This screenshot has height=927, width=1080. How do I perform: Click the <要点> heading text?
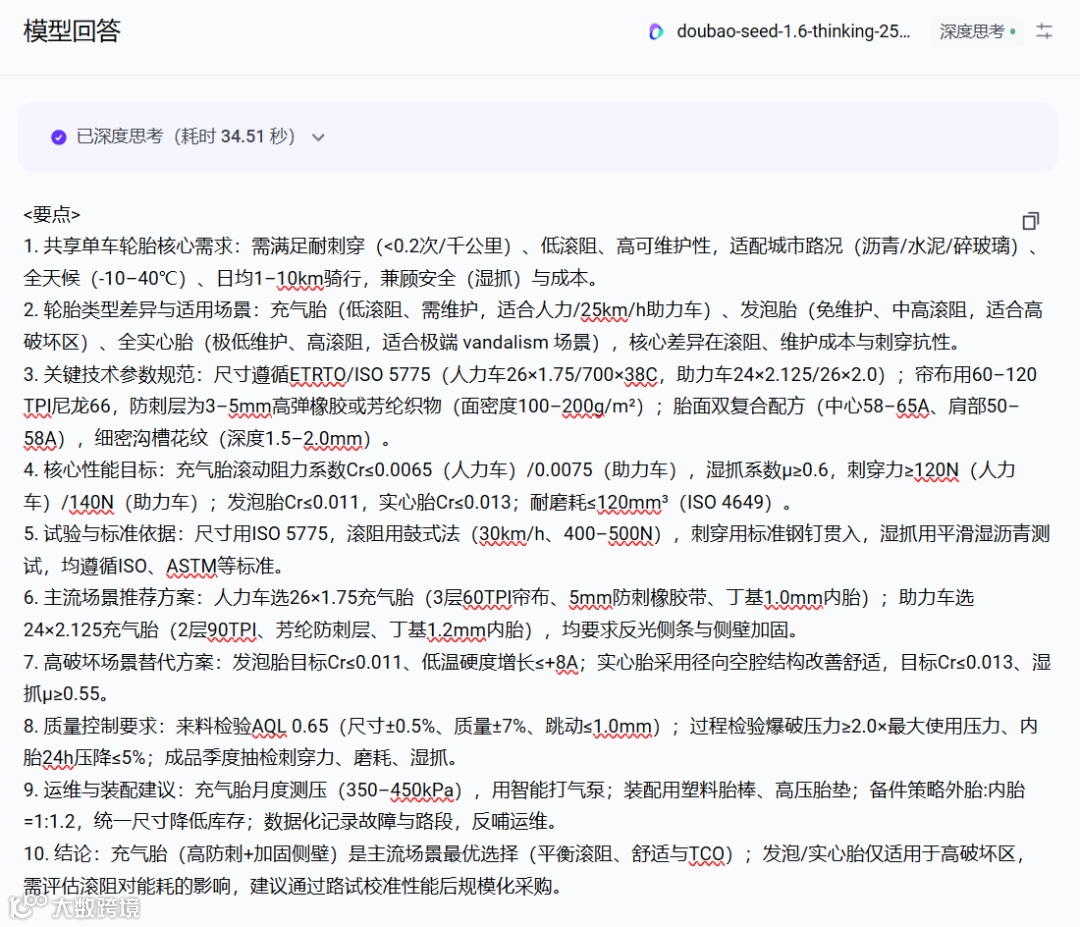pyautogui.click(x=52, y=214)
